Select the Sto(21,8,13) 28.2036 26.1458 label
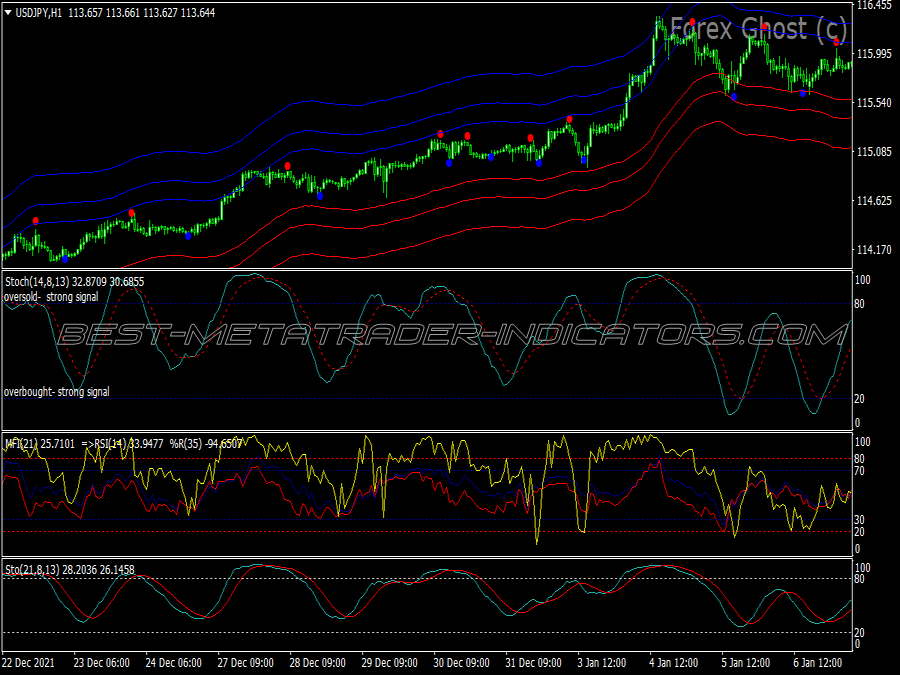Screen dimensions: 900x675 click(x=69, y=570)
